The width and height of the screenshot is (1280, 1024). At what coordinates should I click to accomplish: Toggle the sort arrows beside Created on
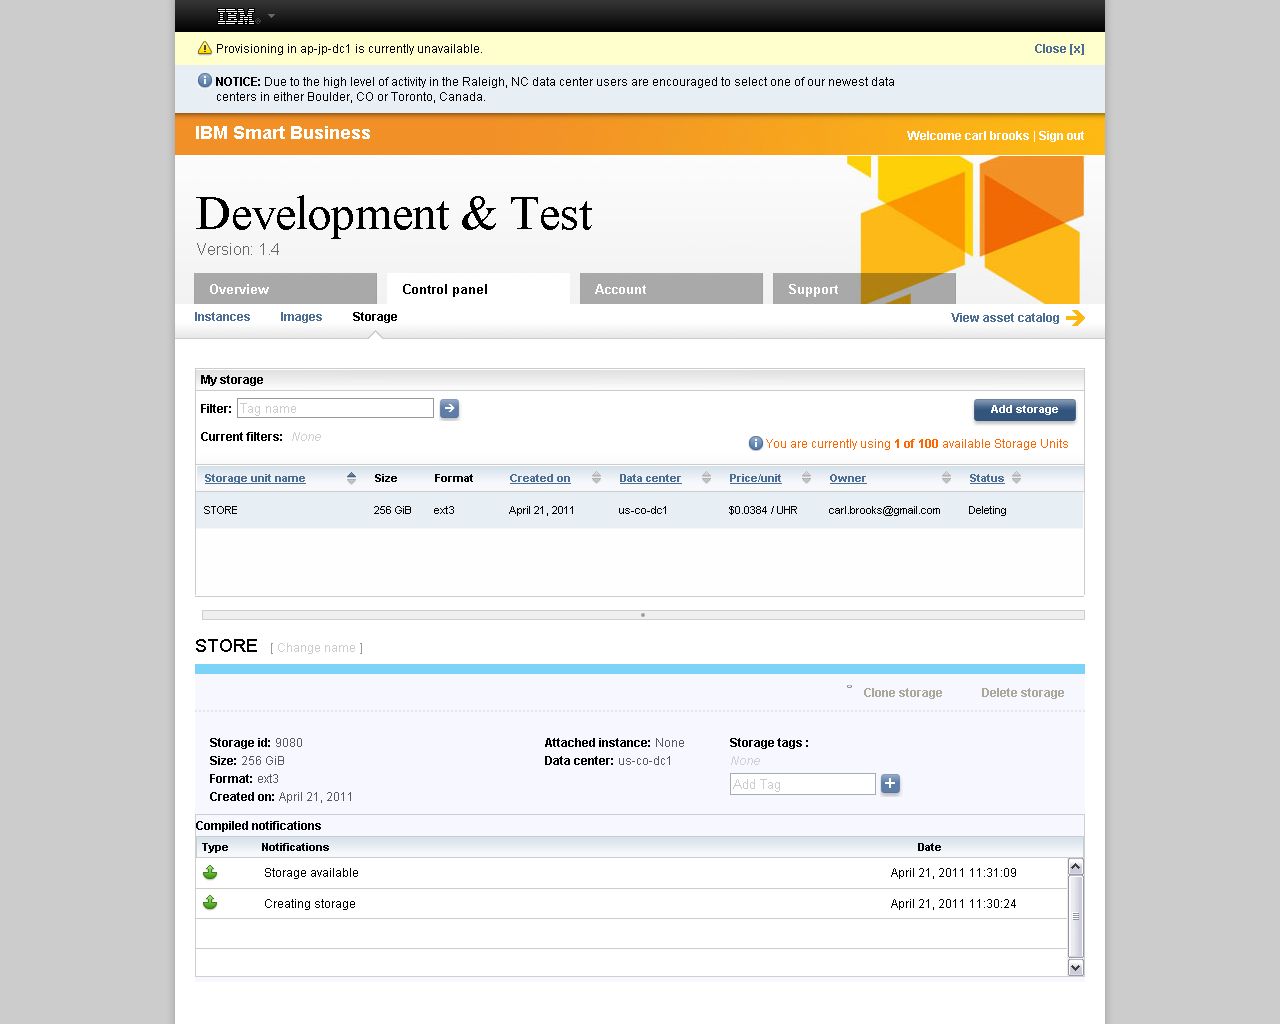tap(596, 478)
